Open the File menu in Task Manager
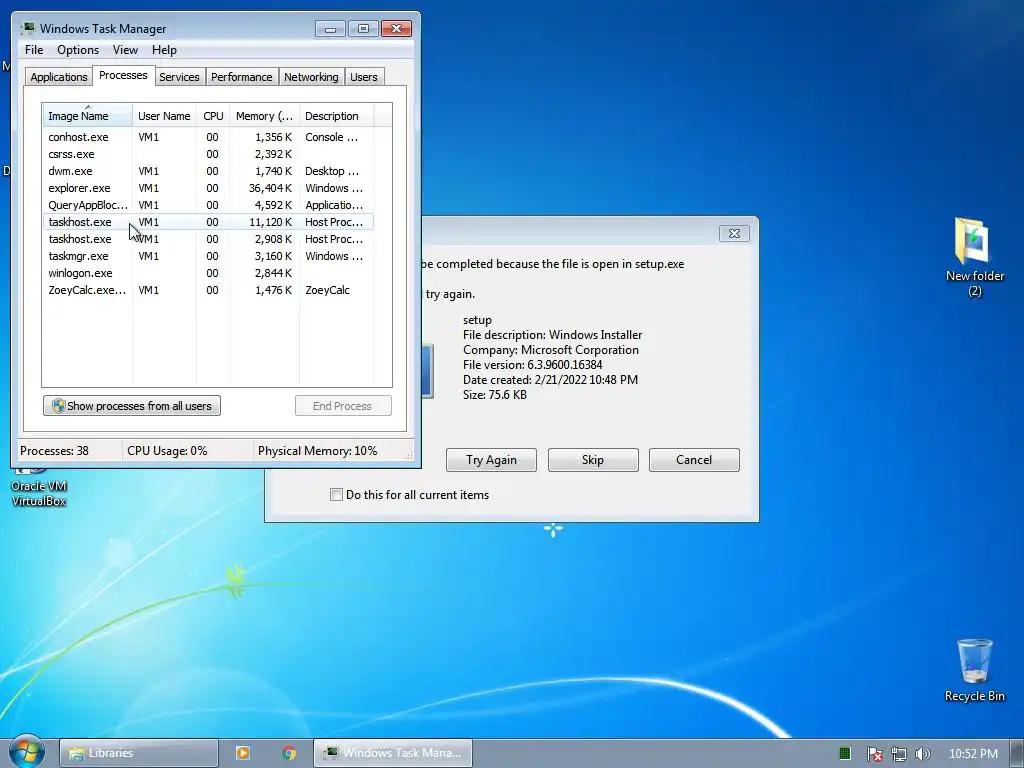The width and height of the screenshot is (1024, 768). (34, 50)
